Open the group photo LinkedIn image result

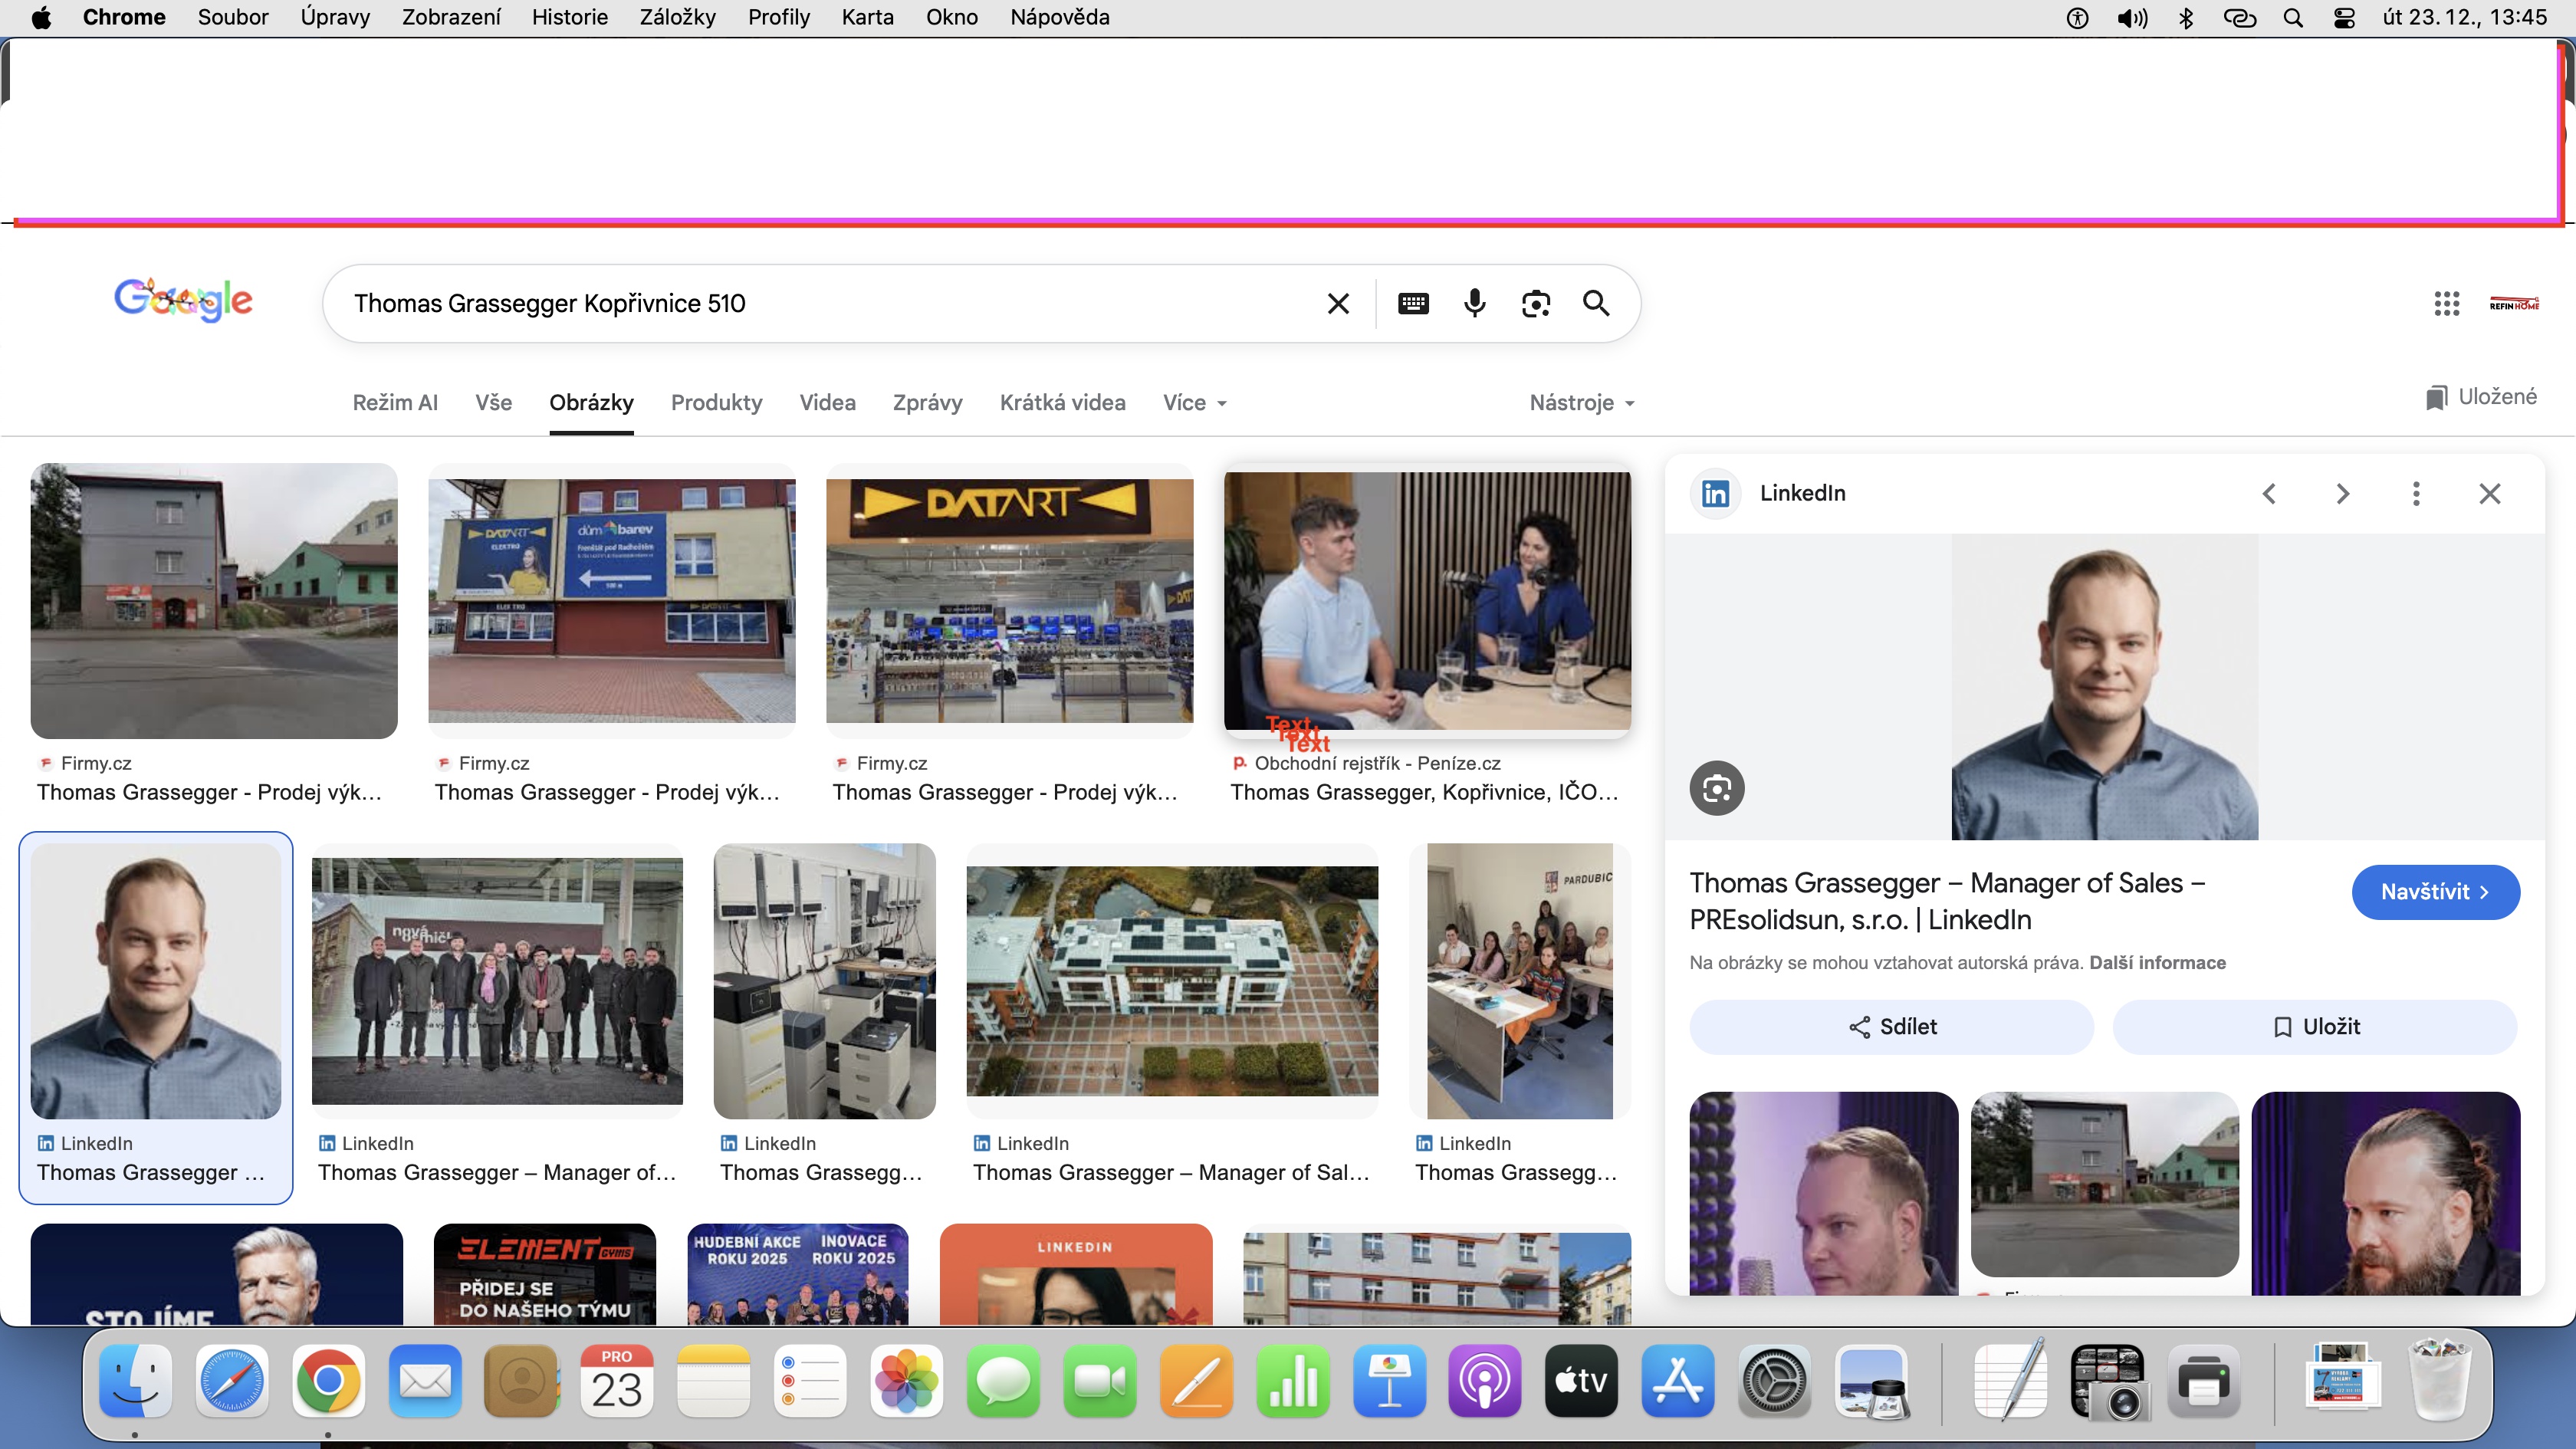pyautogui.click(x=497, y=981)
